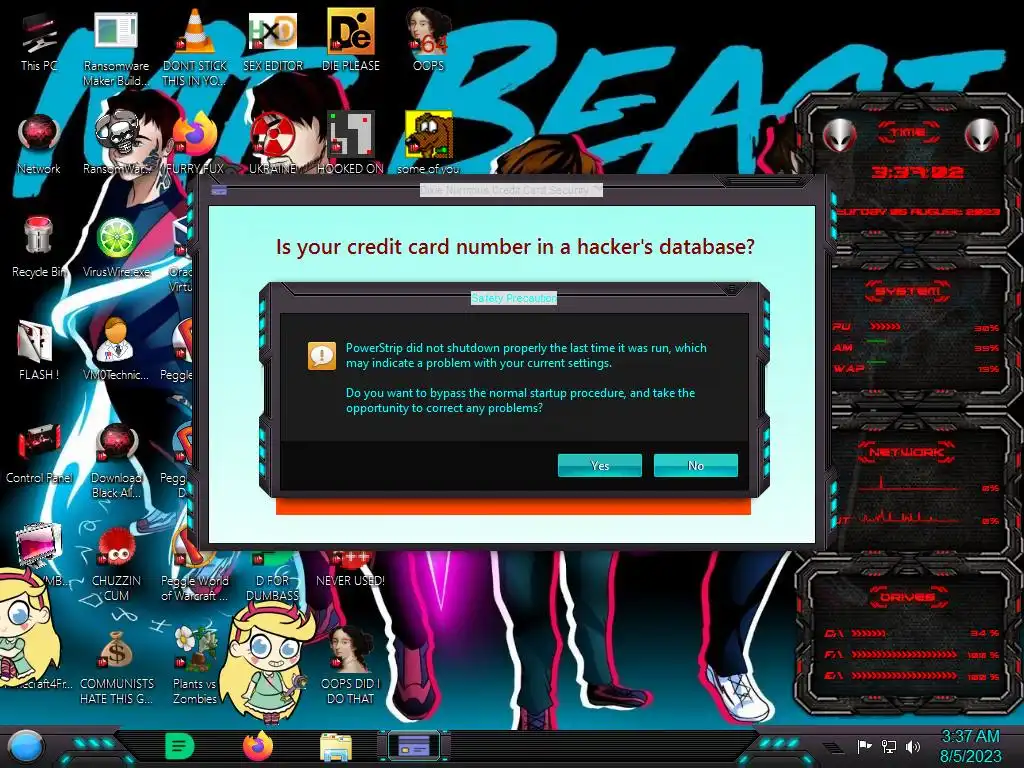
Task: Select the skull RansomWar icon
Action: (x=116, y=144)
